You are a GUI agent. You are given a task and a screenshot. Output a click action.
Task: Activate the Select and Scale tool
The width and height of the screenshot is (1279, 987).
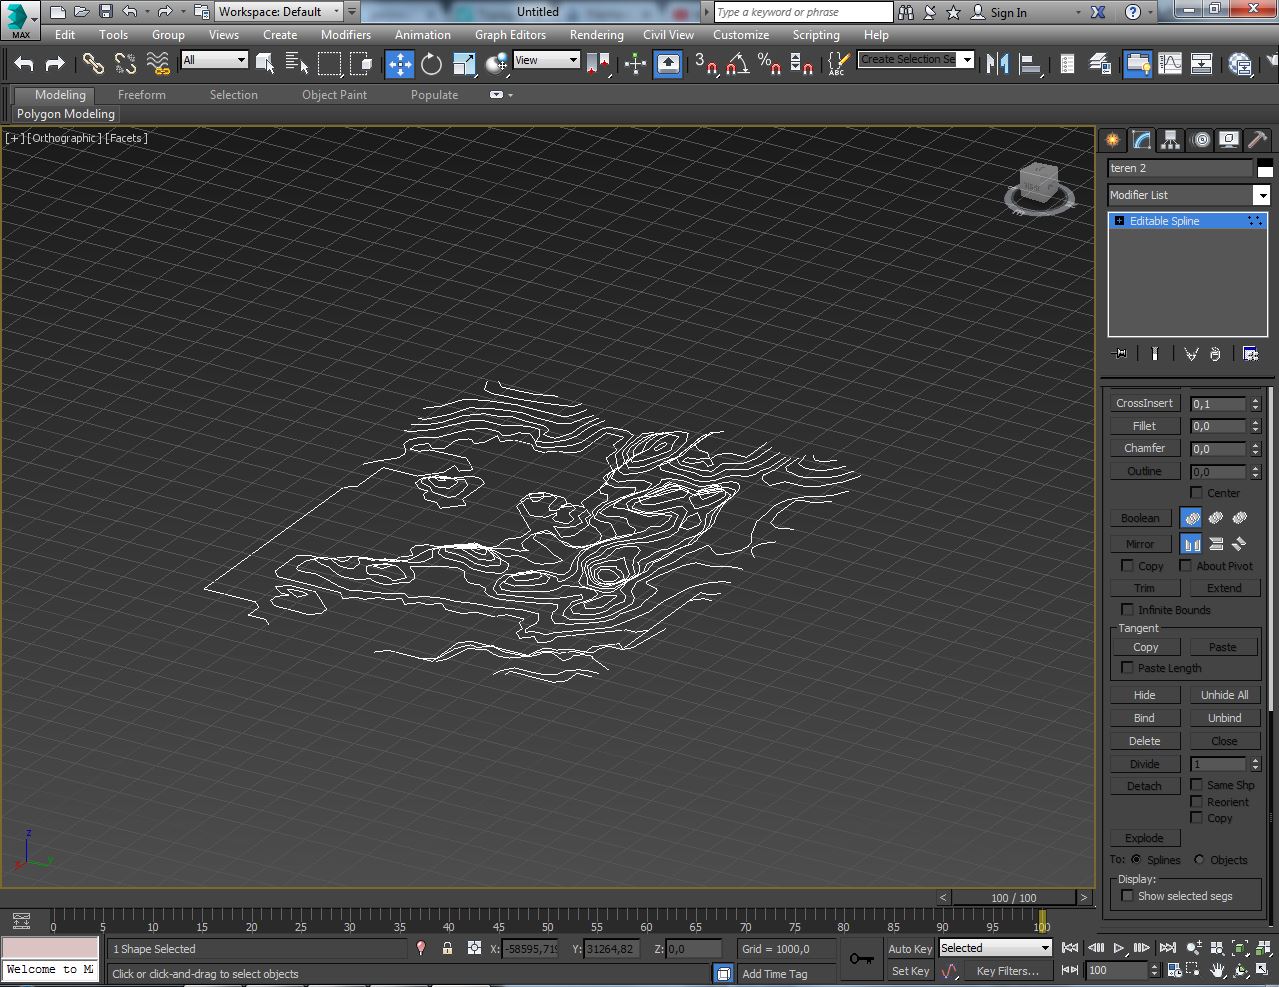tap(464, 64)
